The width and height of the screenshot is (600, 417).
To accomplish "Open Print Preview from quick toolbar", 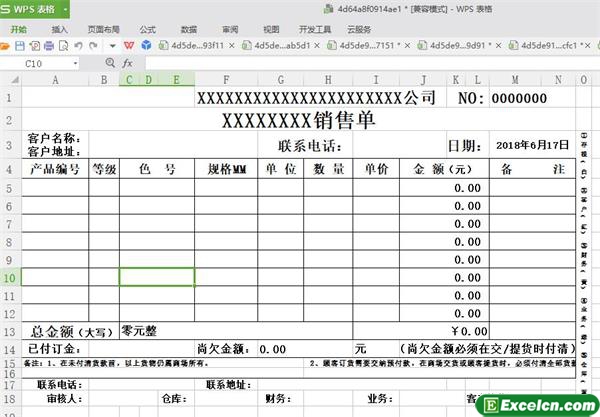I will point(64,46).
